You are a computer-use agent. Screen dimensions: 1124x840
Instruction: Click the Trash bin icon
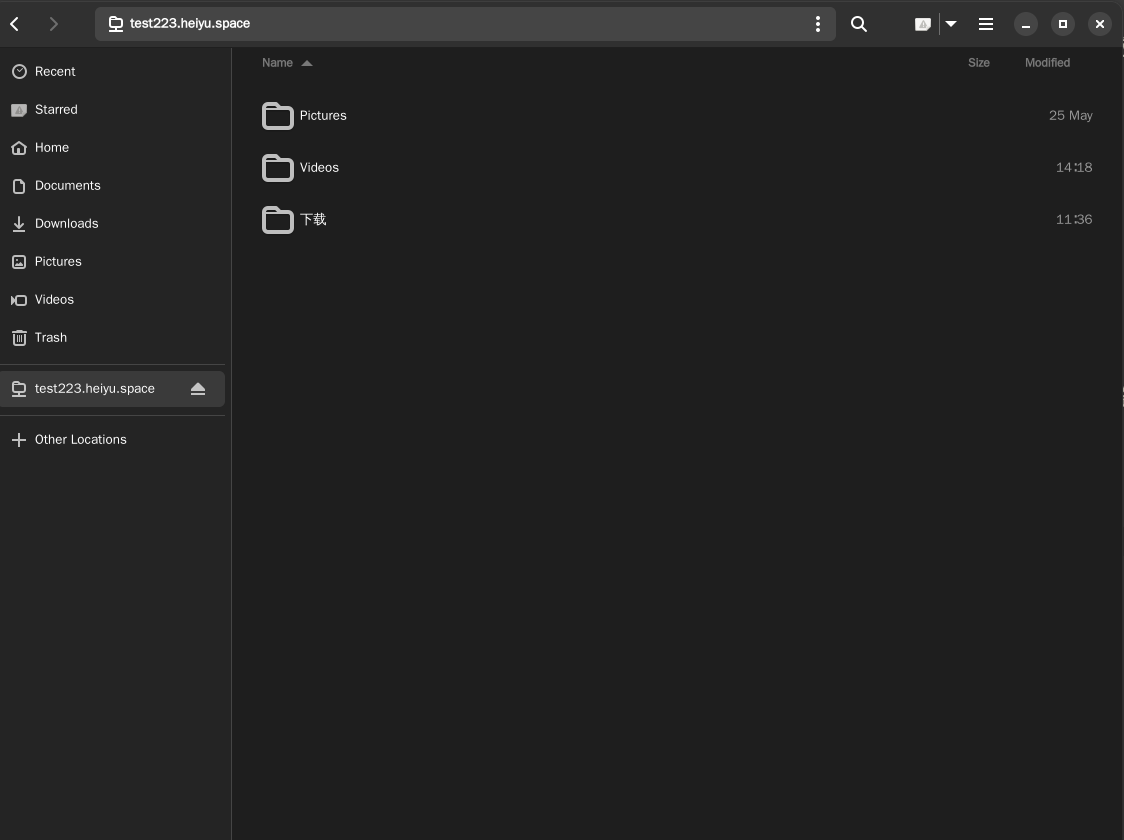point(19,338)
